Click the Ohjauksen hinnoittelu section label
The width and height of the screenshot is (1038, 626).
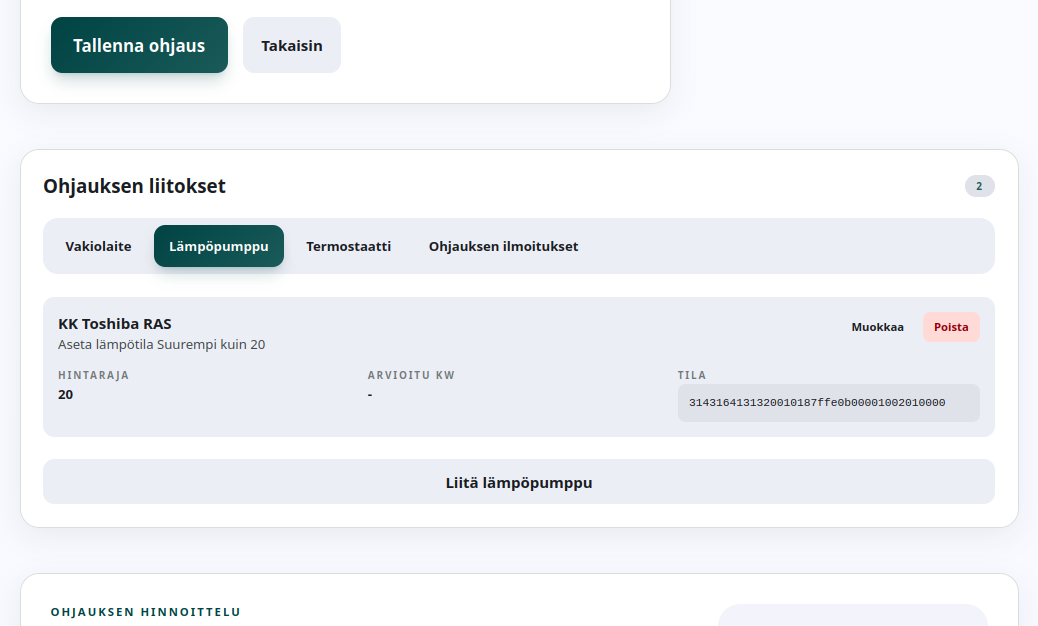[x=146, y=612]
